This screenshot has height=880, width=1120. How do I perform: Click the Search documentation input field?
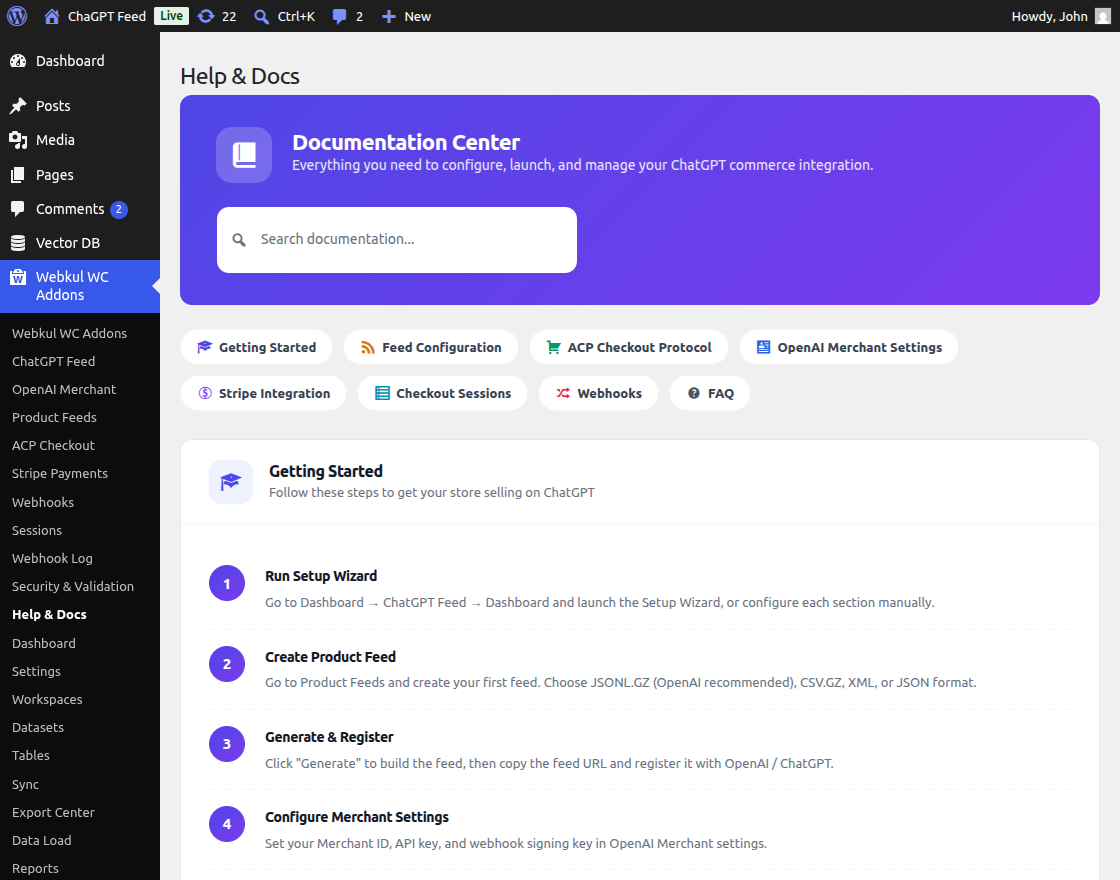tap(397, 240)
